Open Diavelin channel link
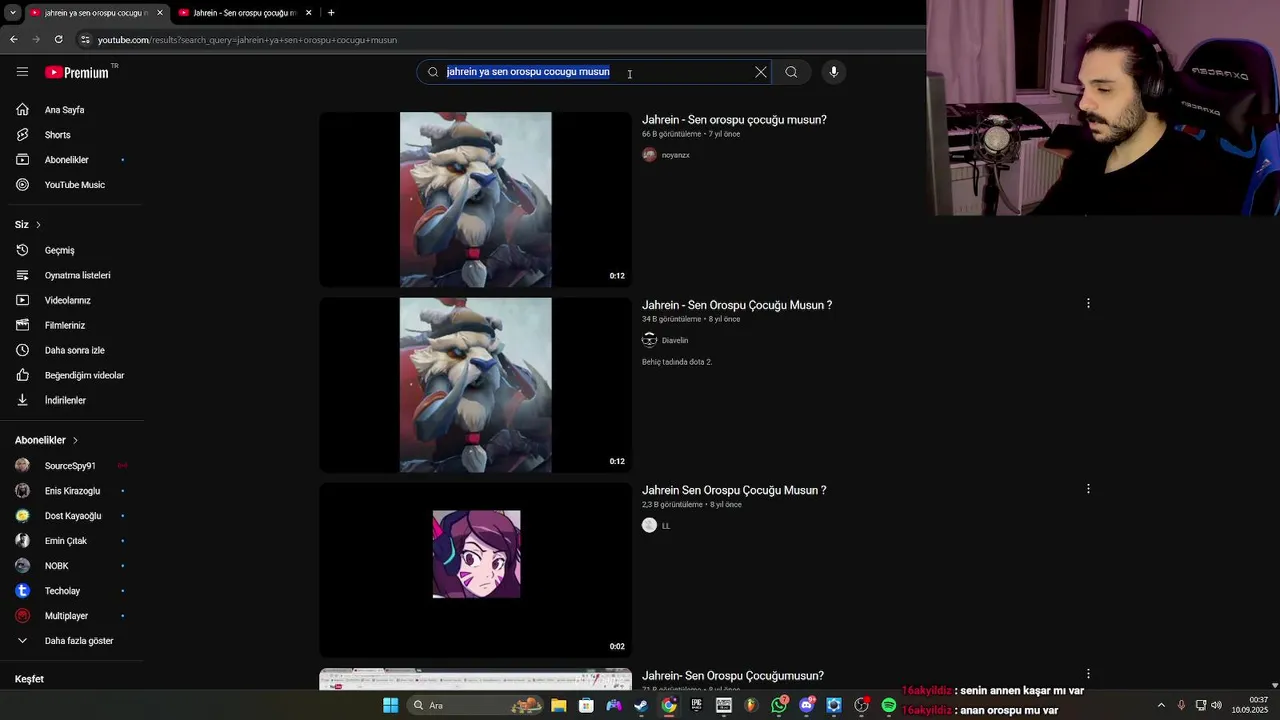Image resolution: width=1280 pixels, height=720 pixels. pos(675,340)
